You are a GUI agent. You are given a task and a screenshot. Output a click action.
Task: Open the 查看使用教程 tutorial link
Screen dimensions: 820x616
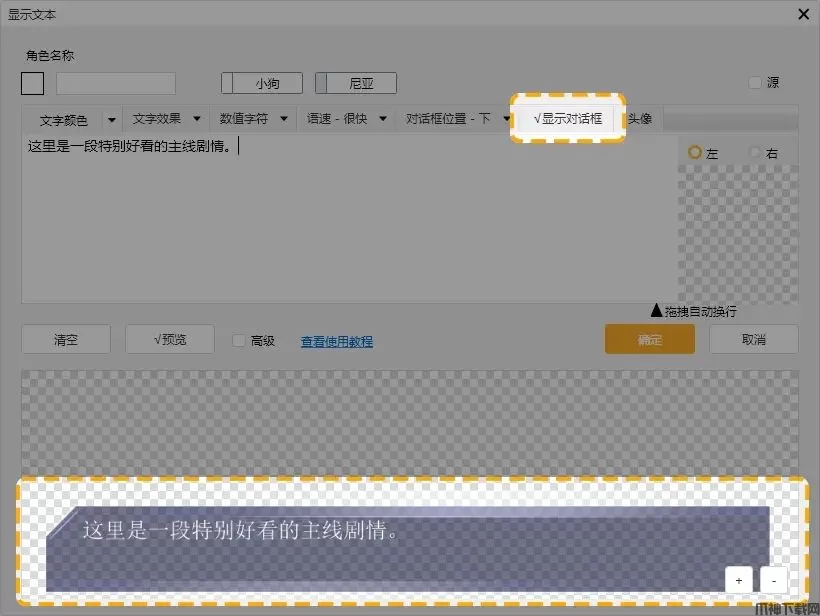(x=336, y=341)
